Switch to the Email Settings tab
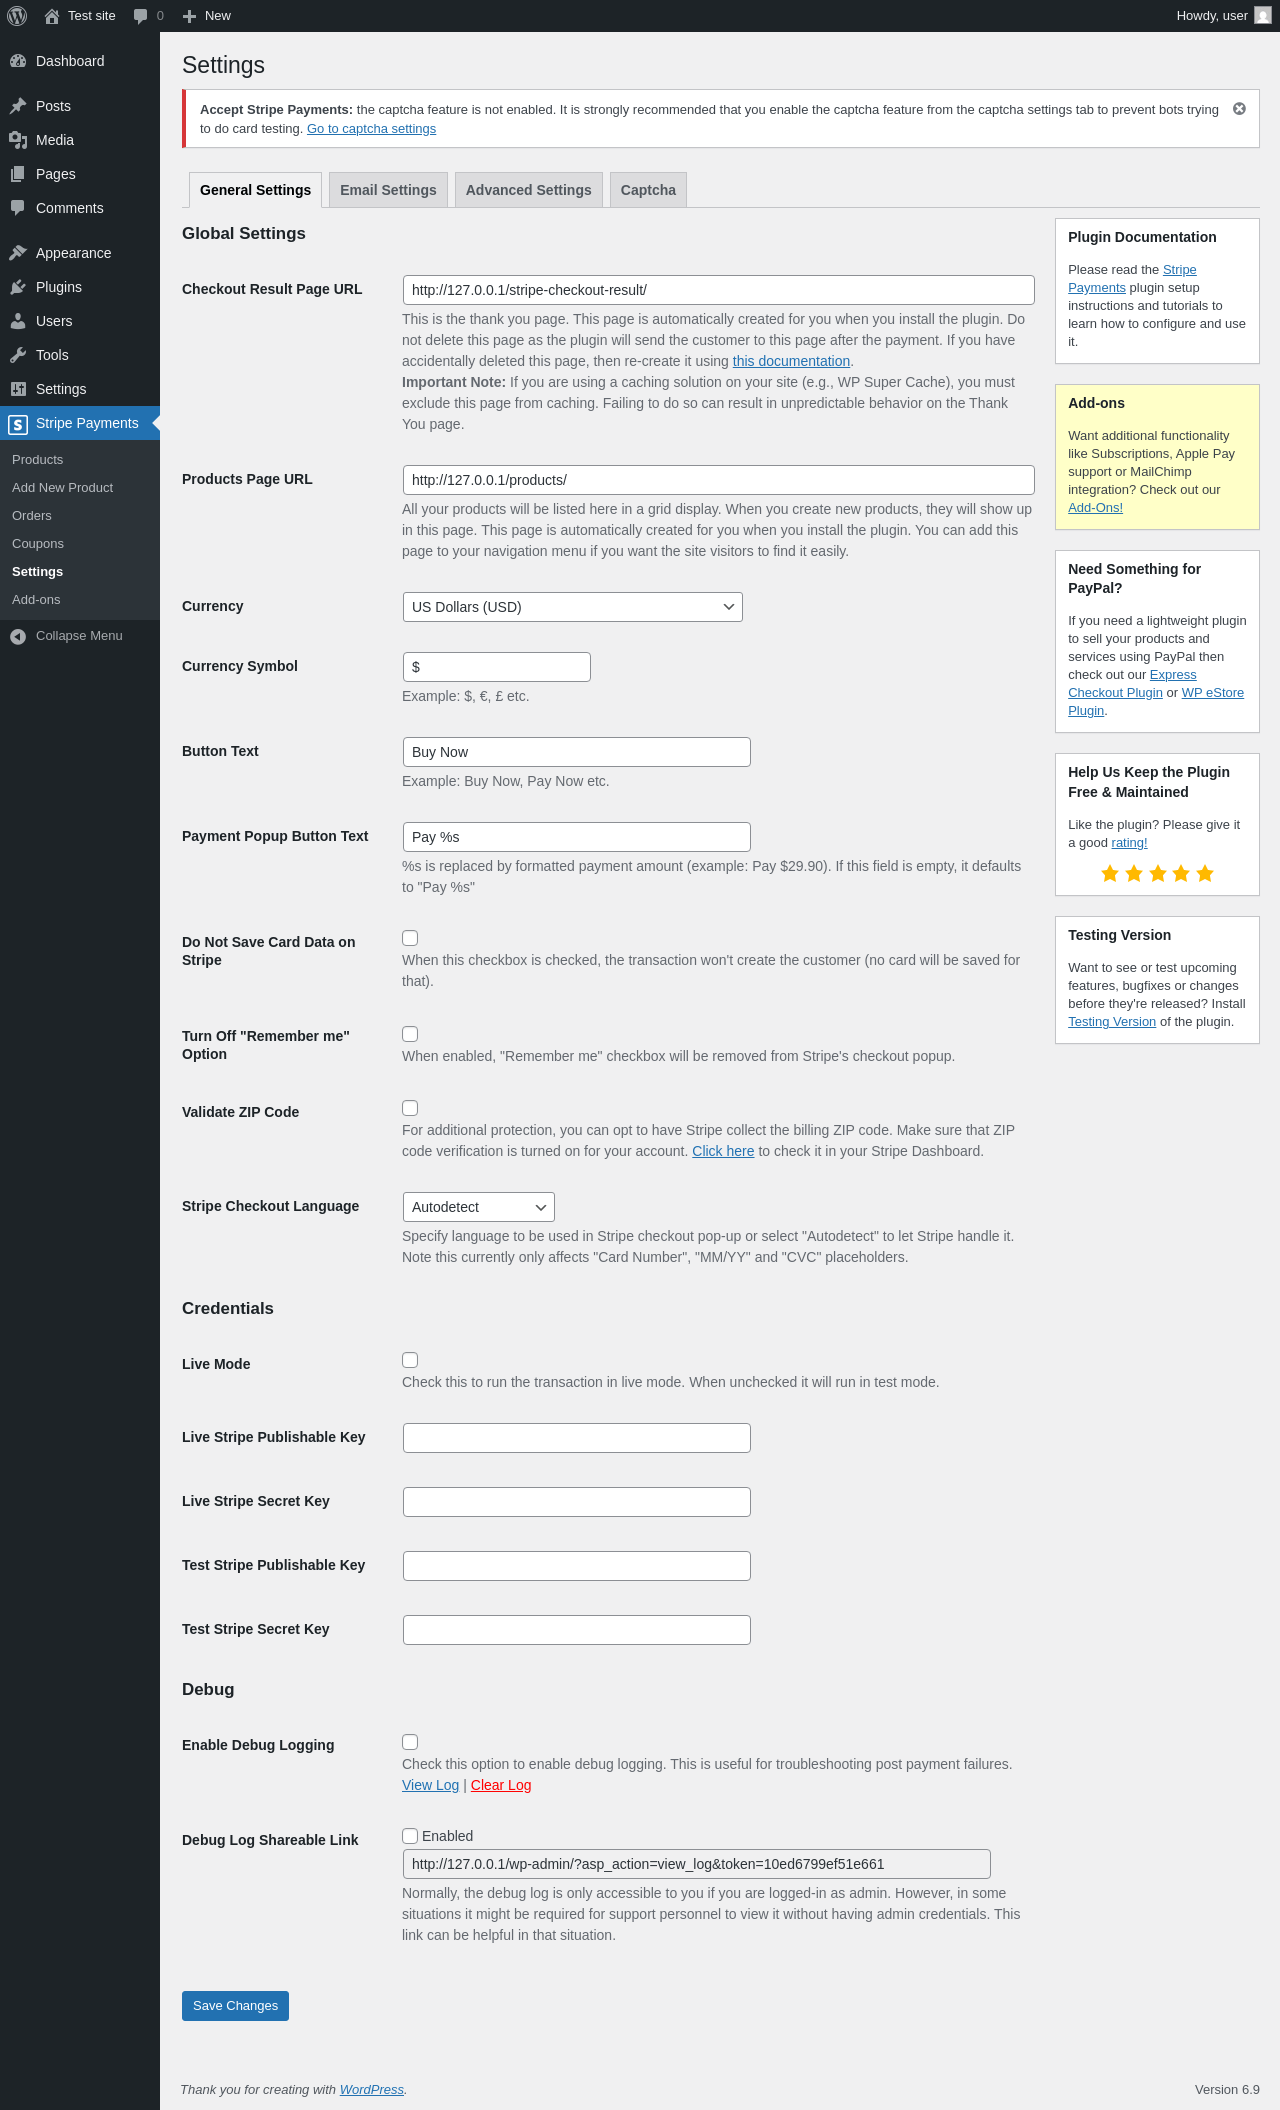This screenshot has height=2110, width=1280. (388, 190)
